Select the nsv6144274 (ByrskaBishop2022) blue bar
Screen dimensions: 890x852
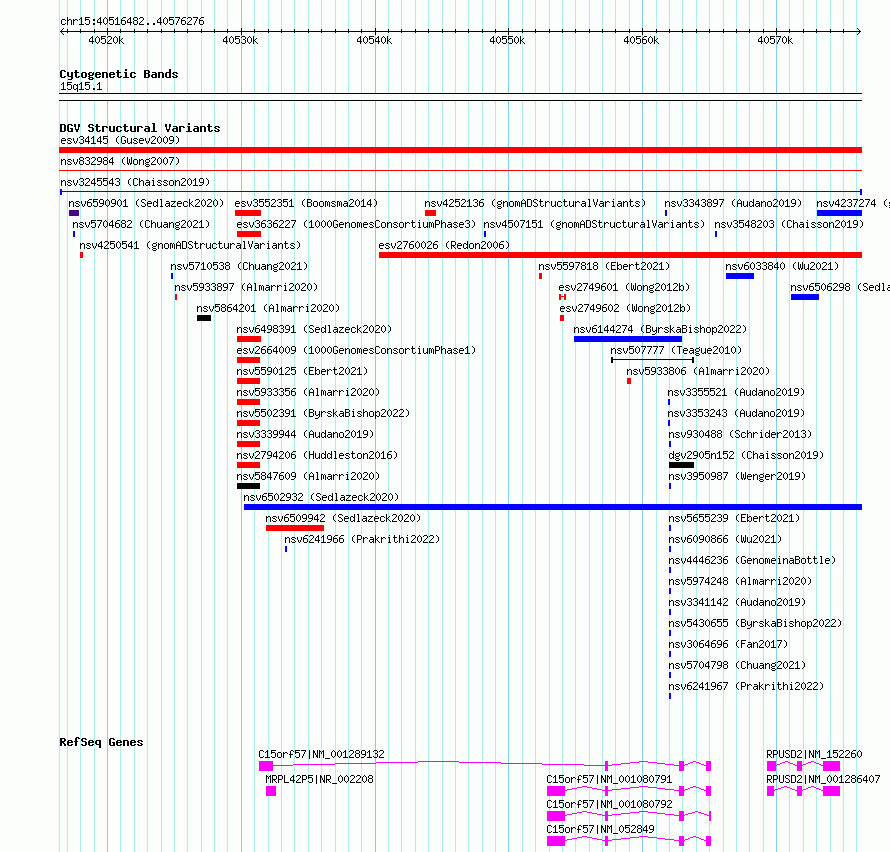click(628, 339)
